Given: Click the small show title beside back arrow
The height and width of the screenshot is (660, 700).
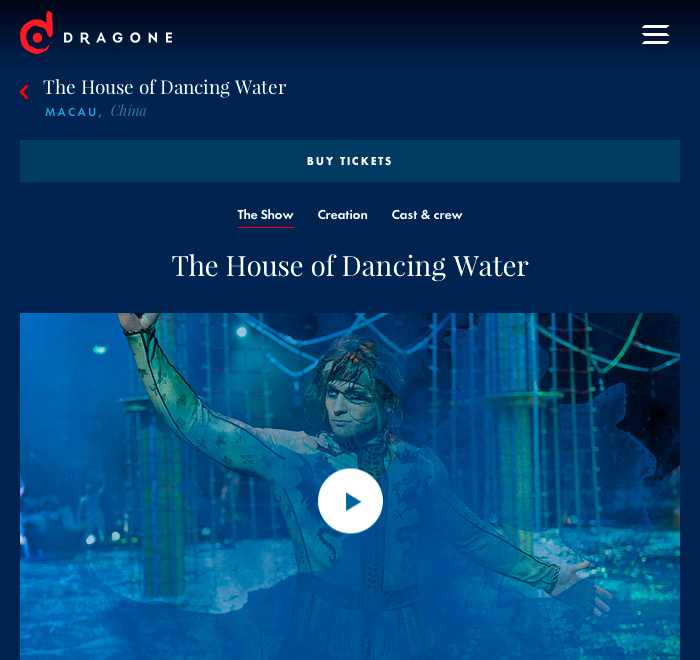Looking at the screenshot, I should [164, 87].
